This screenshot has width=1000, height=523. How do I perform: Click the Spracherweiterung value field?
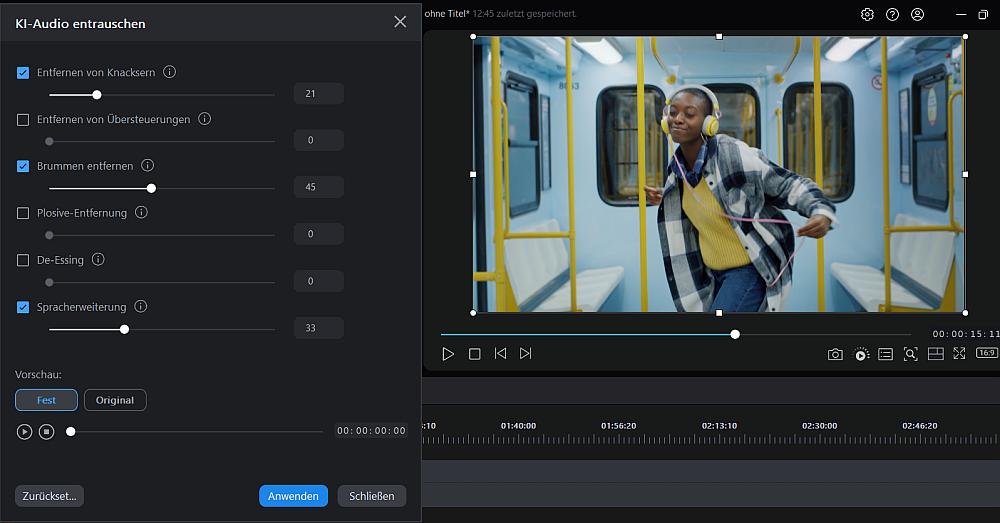[318, 328]
